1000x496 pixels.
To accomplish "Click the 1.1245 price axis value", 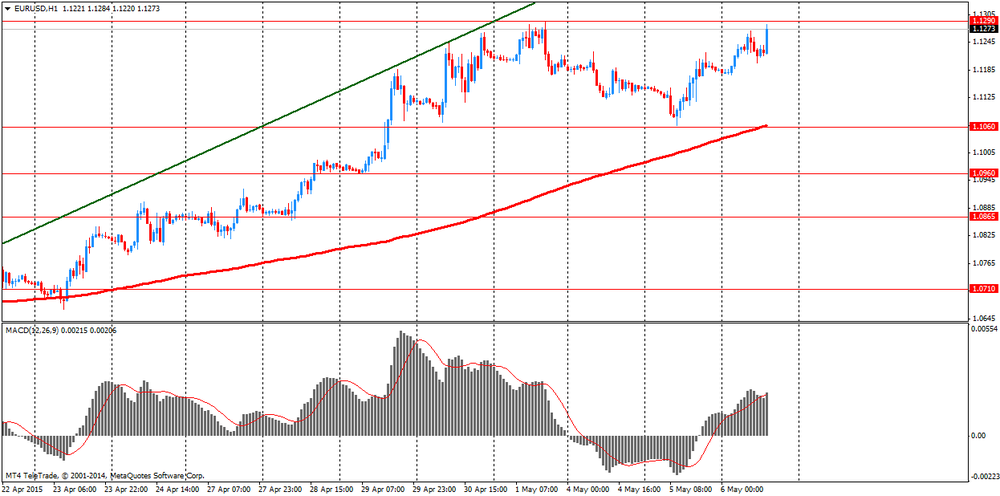I will click(983, 42).
